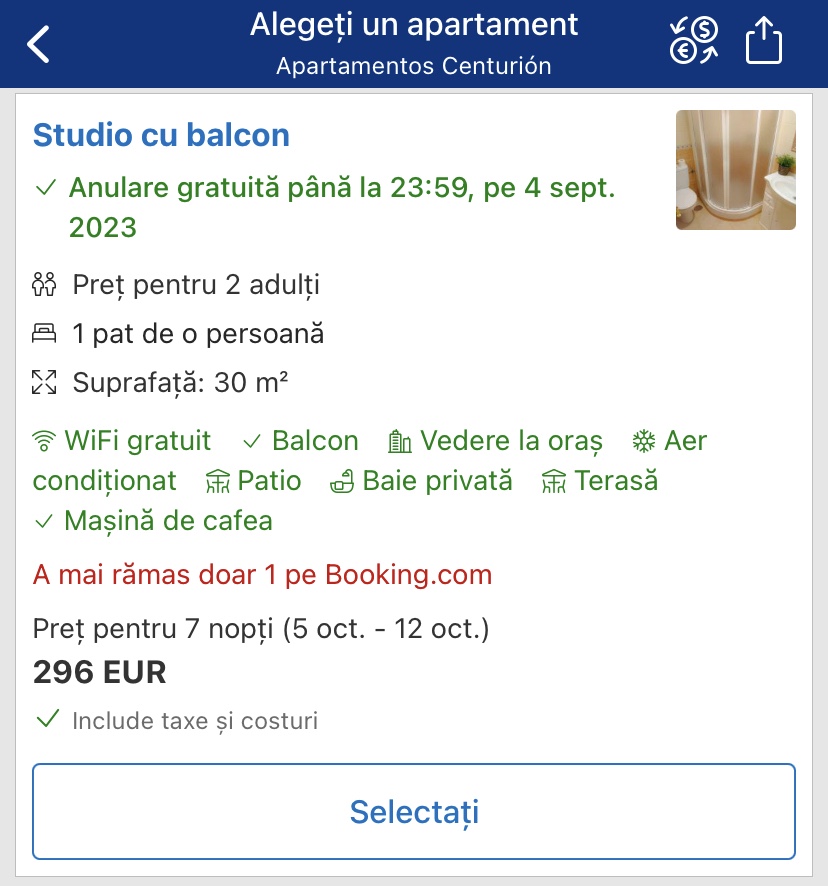Image resolution: width=828 pixels, height=886 pixels.
Task: Open the currency converter icon
Action: [694, 43]
